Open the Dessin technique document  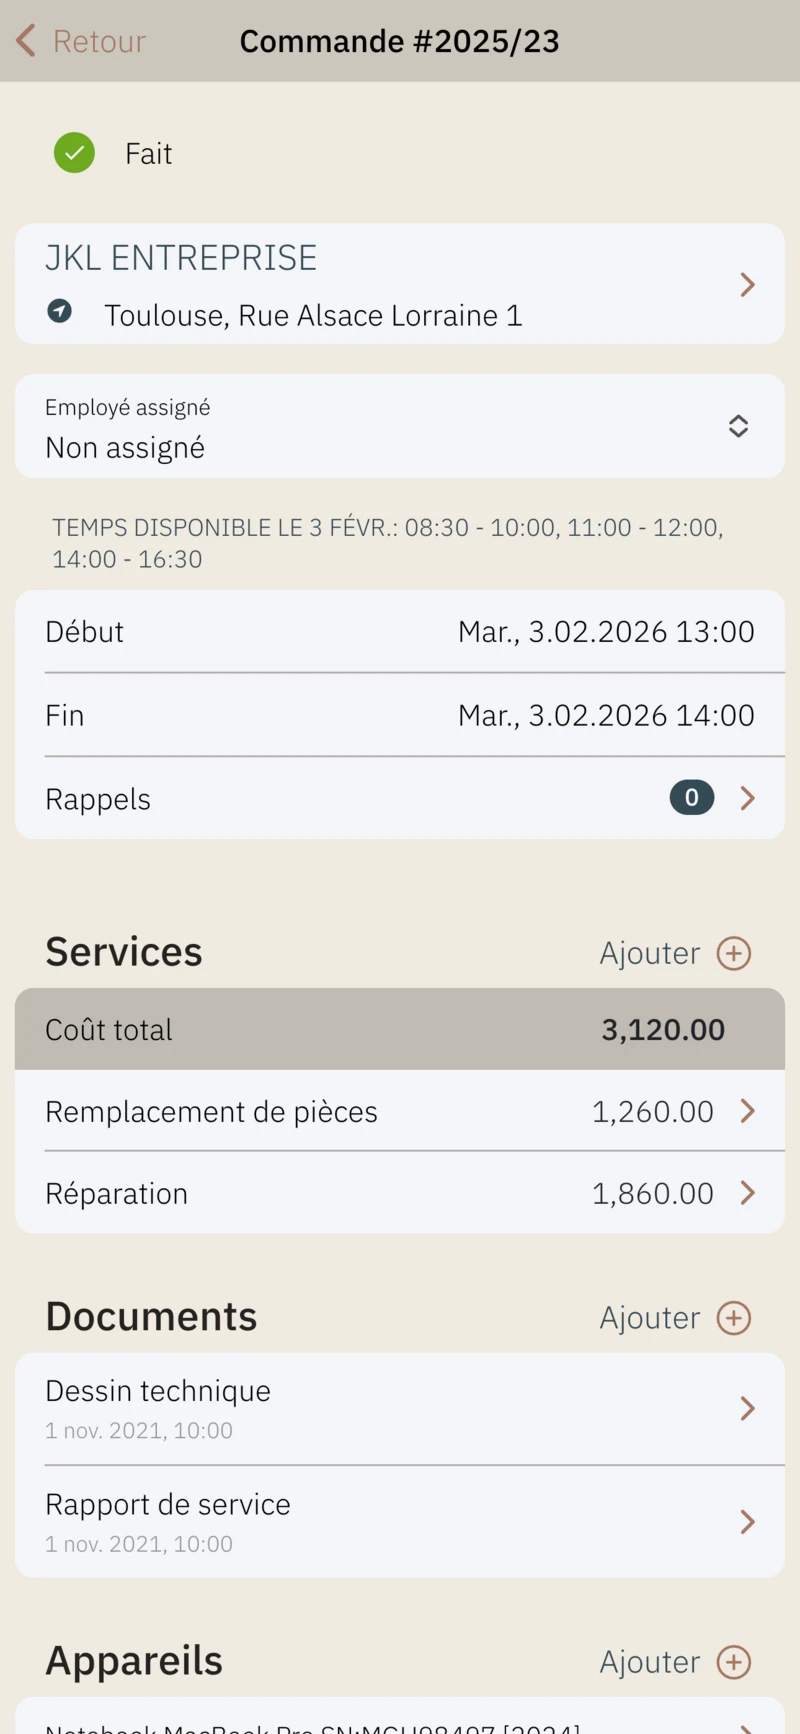click(x=158, y=1391)
